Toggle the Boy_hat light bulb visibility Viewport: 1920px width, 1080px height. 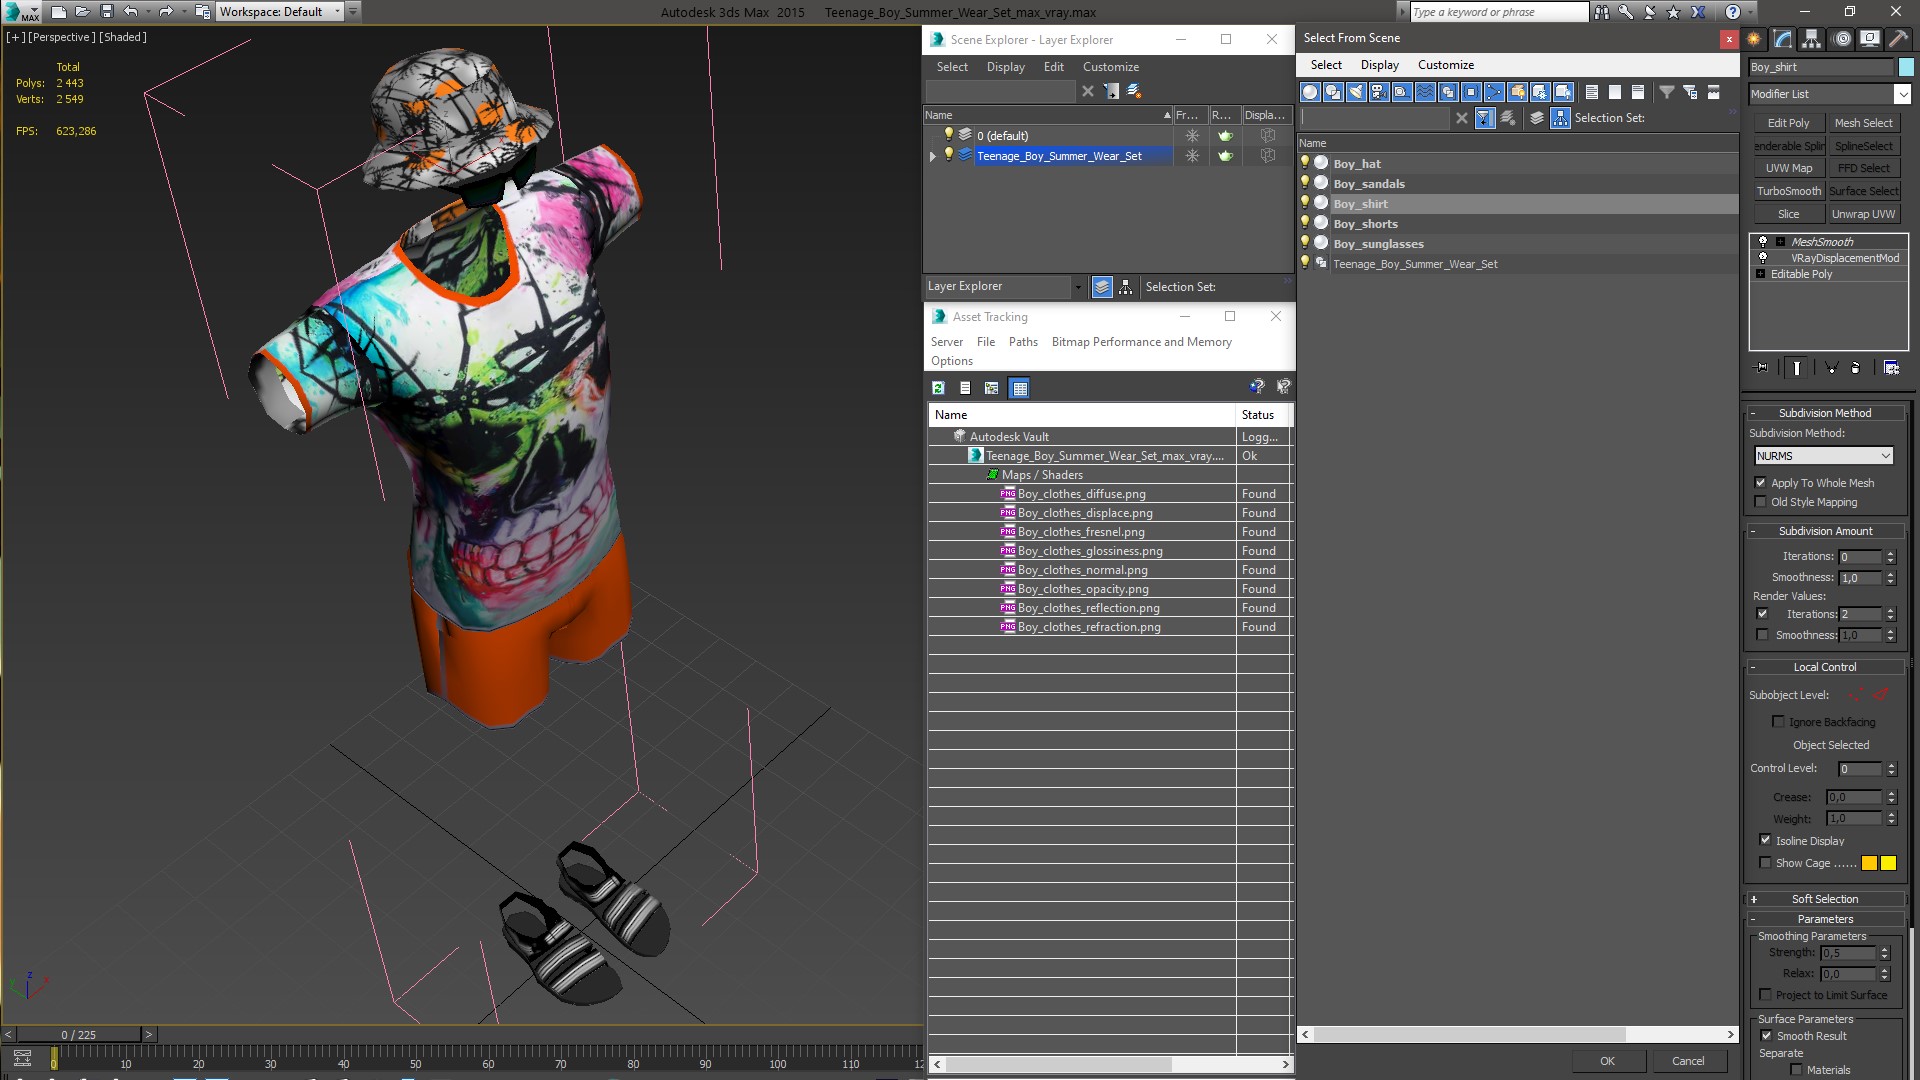pyautogui.click(x=1305, y=163)
